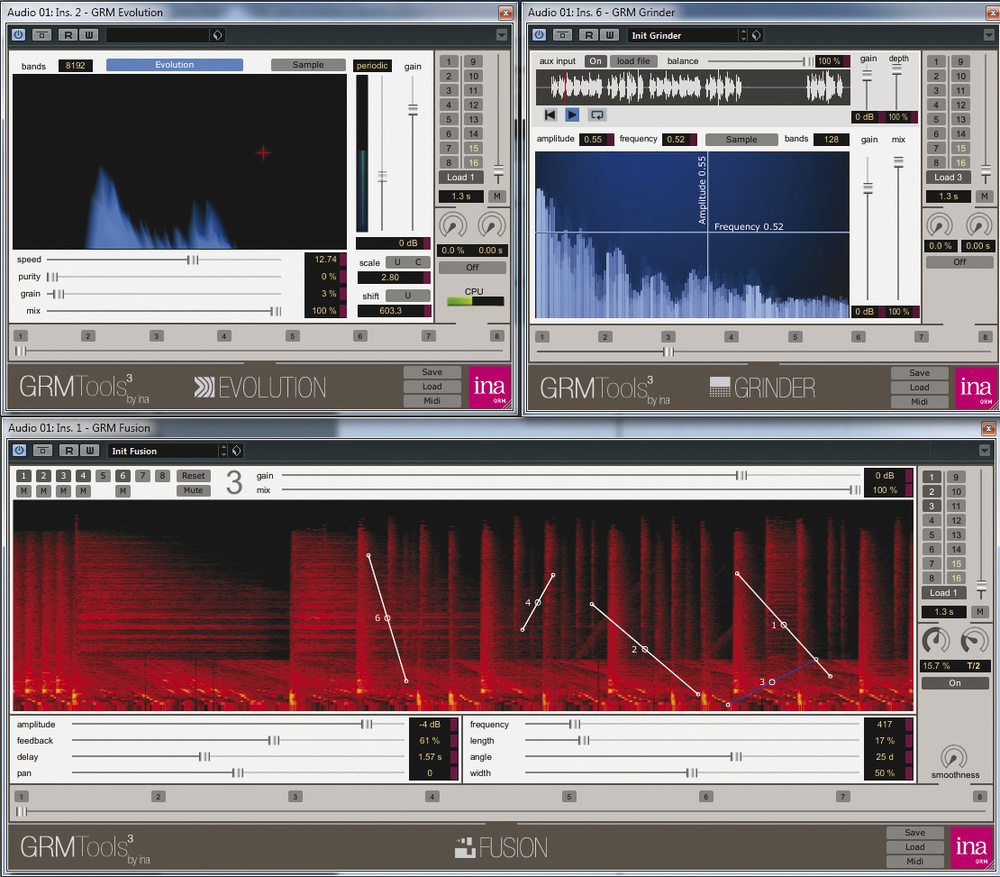Image resolution: width=1000 pixels, height=877 pixels.
Task: Click the preset stepper arrows beside Init Grinder
Action: click(743, 35)
